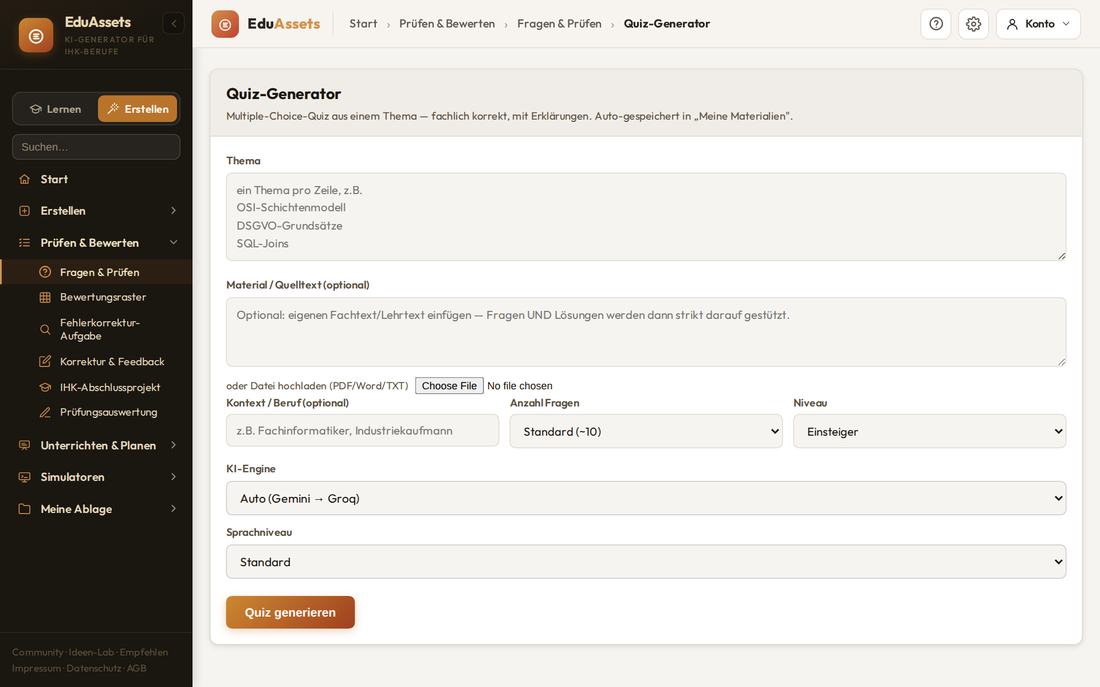This screenshot has height=687, width=1100.
Task: Click Start in the breadcrumb
Action: 363,24
